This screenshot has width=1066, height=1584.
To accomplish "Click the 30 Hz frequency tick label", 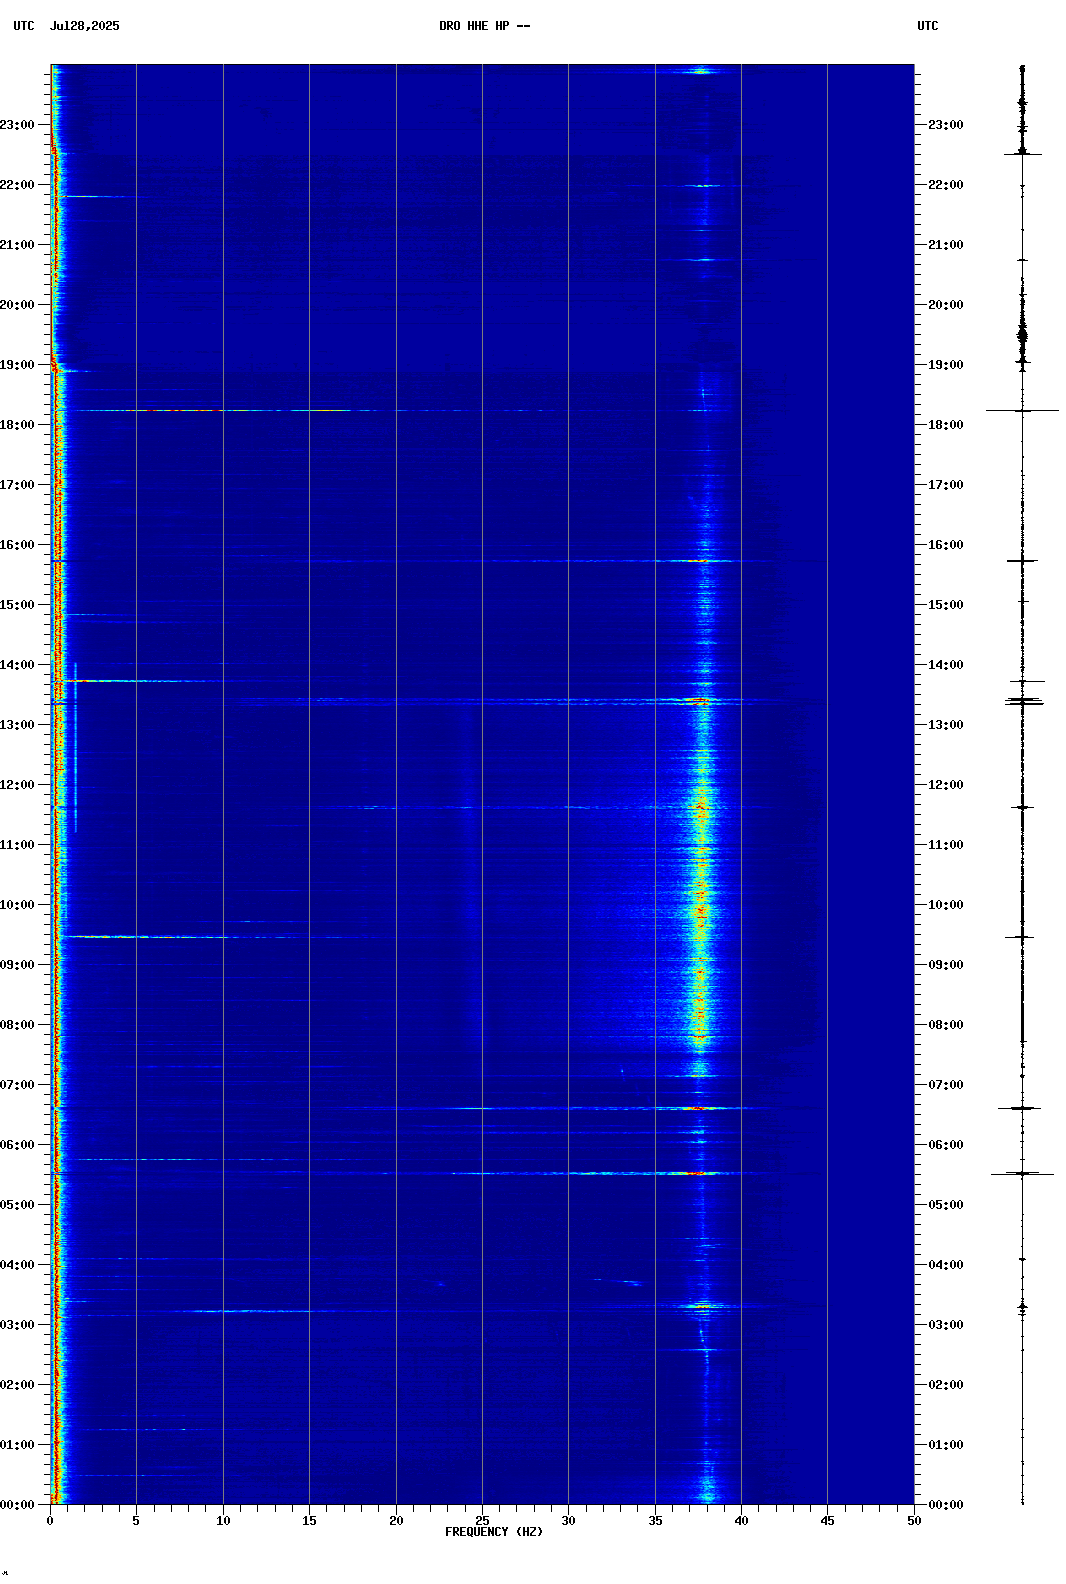I will pos(568,1521).
